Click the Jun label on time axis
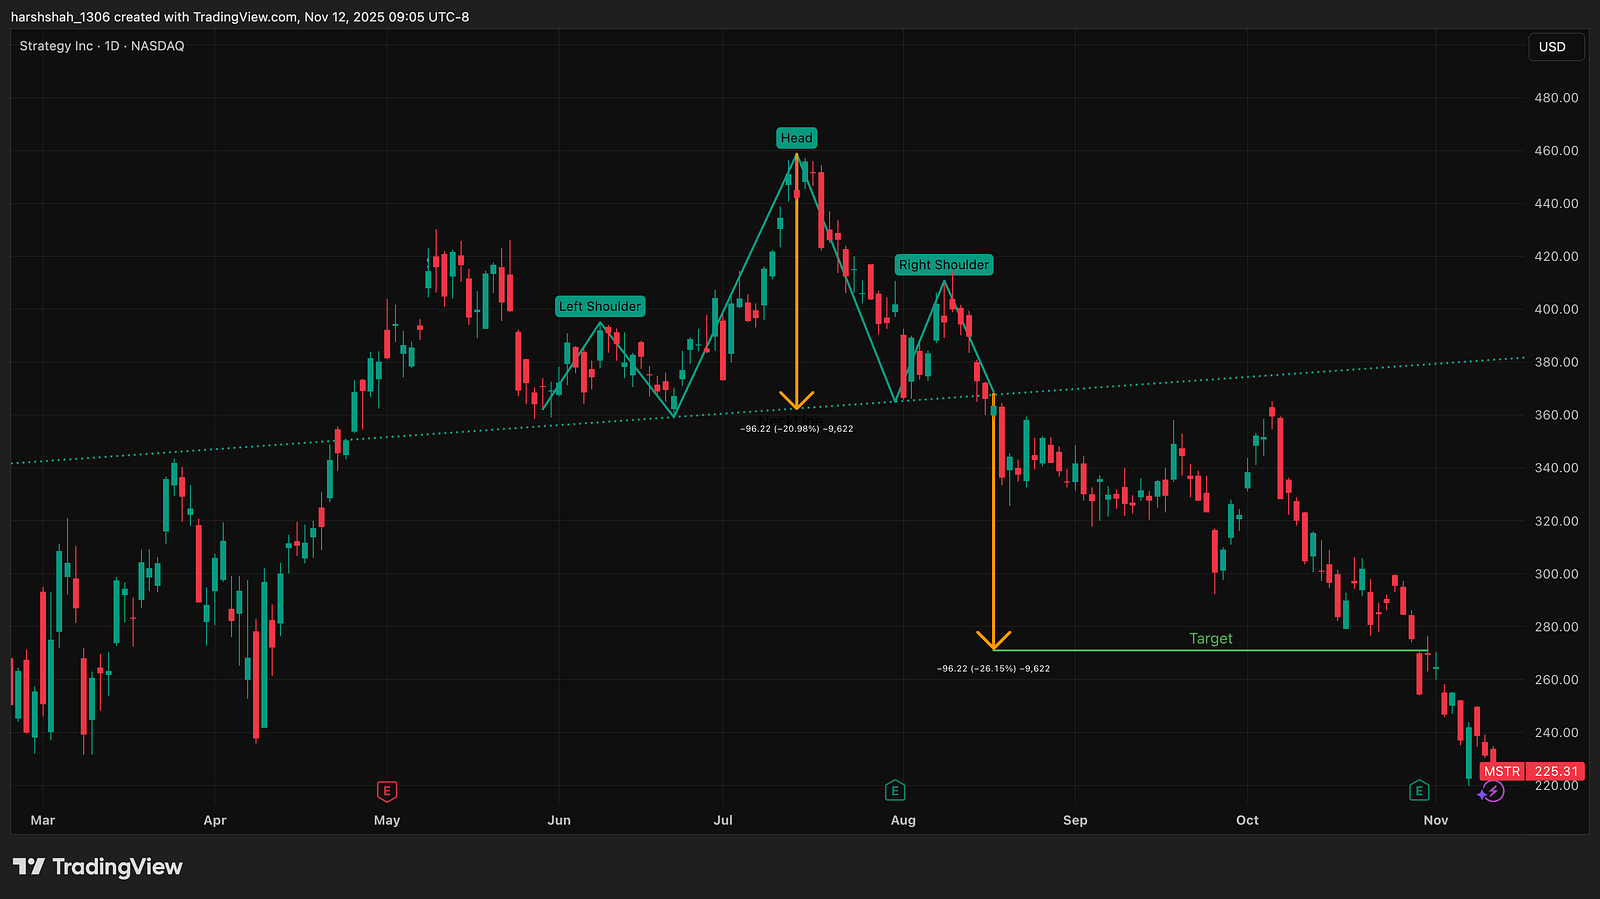Image resolution: width=1600 pixels, height=899 pixels. [x=559, y=821]
